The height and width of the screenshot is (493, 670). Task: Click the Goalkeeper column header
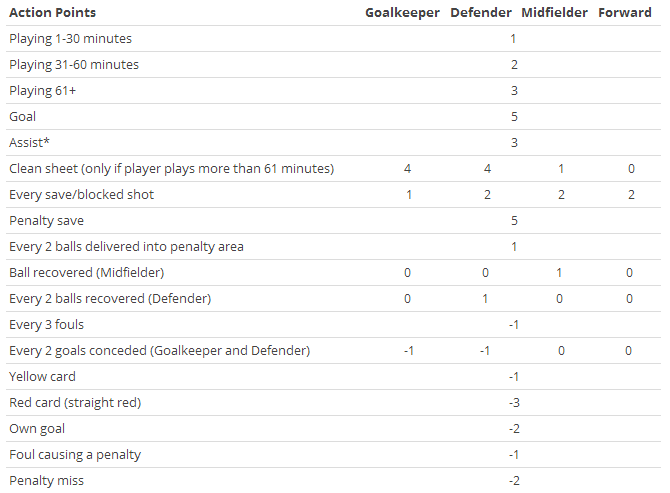coord(402,12)
